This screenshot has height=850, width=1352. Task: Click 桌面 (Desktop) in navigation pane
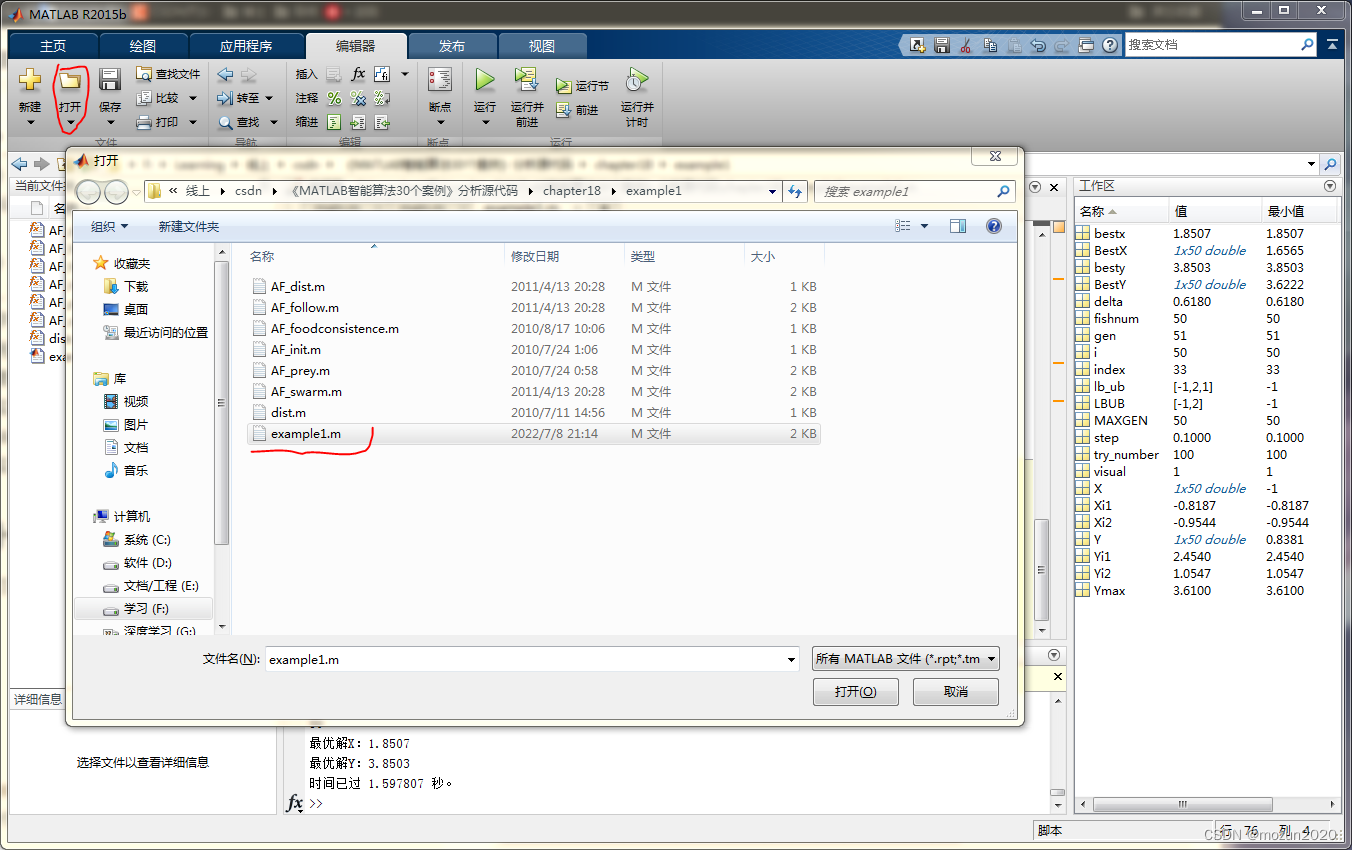[x=128, y=309]
